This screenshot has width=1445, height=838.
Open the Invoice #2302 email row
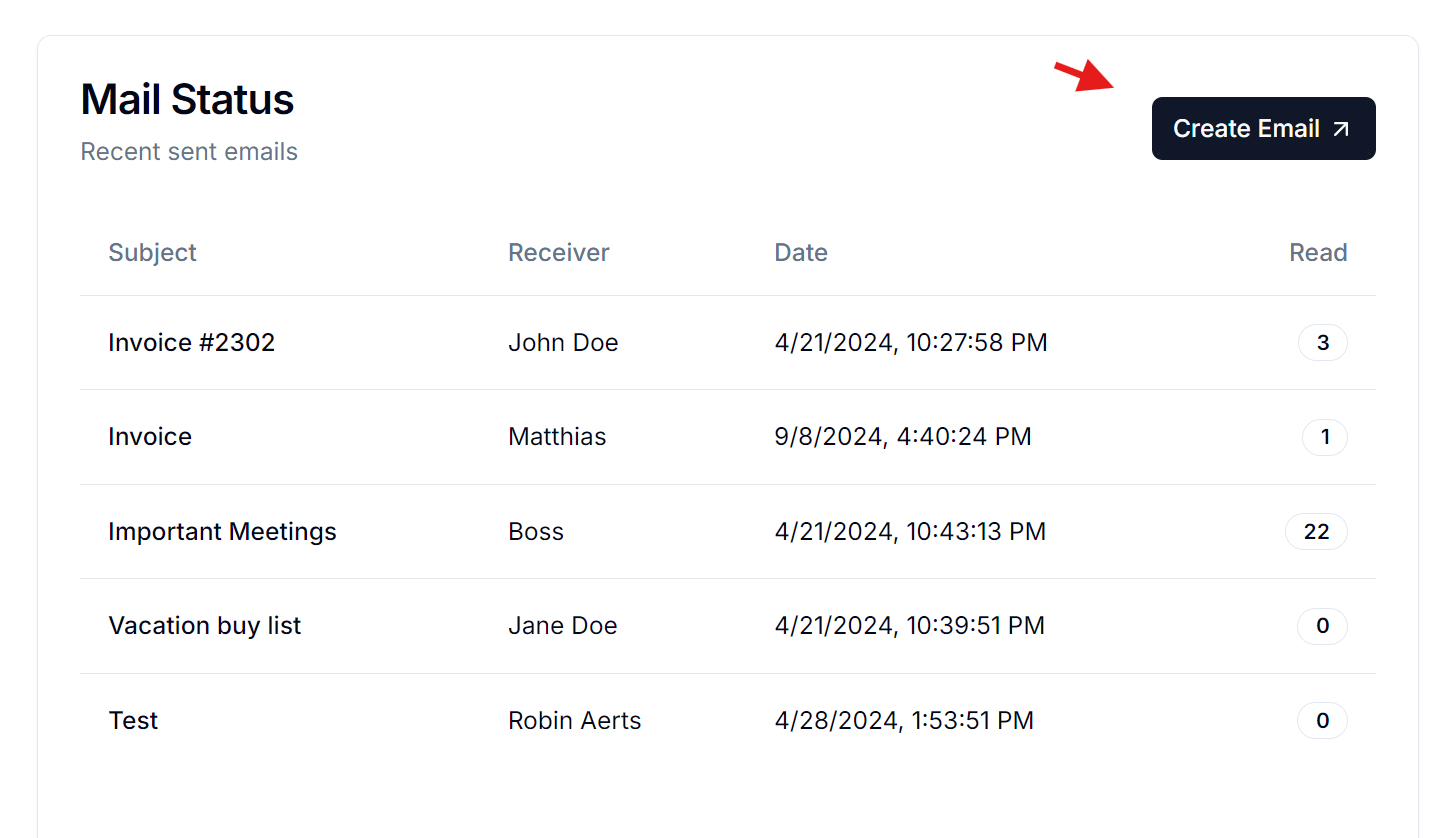click(x=728, y=343)
